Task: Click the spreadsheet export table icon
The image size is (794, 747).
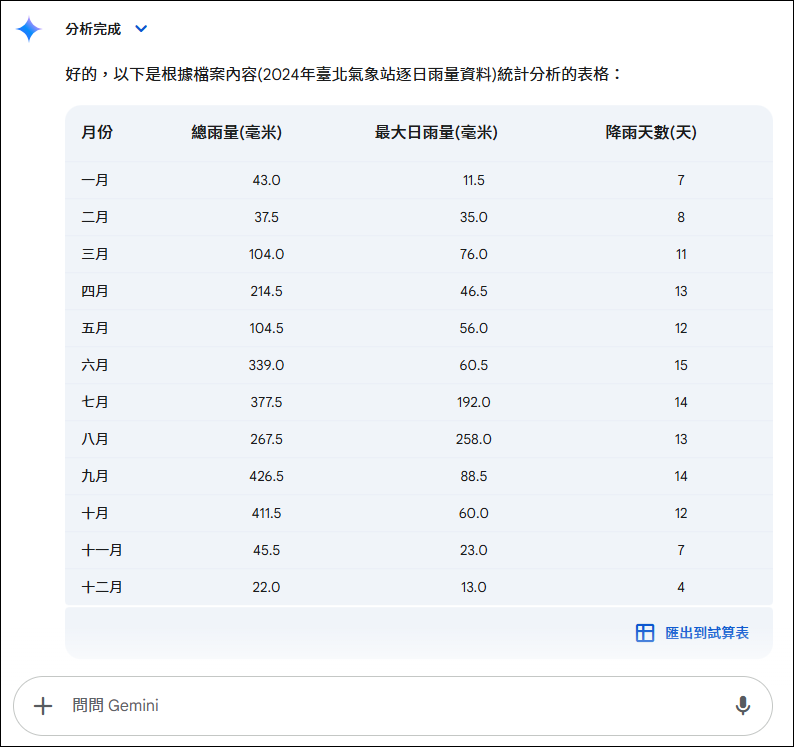Action: 645,633
